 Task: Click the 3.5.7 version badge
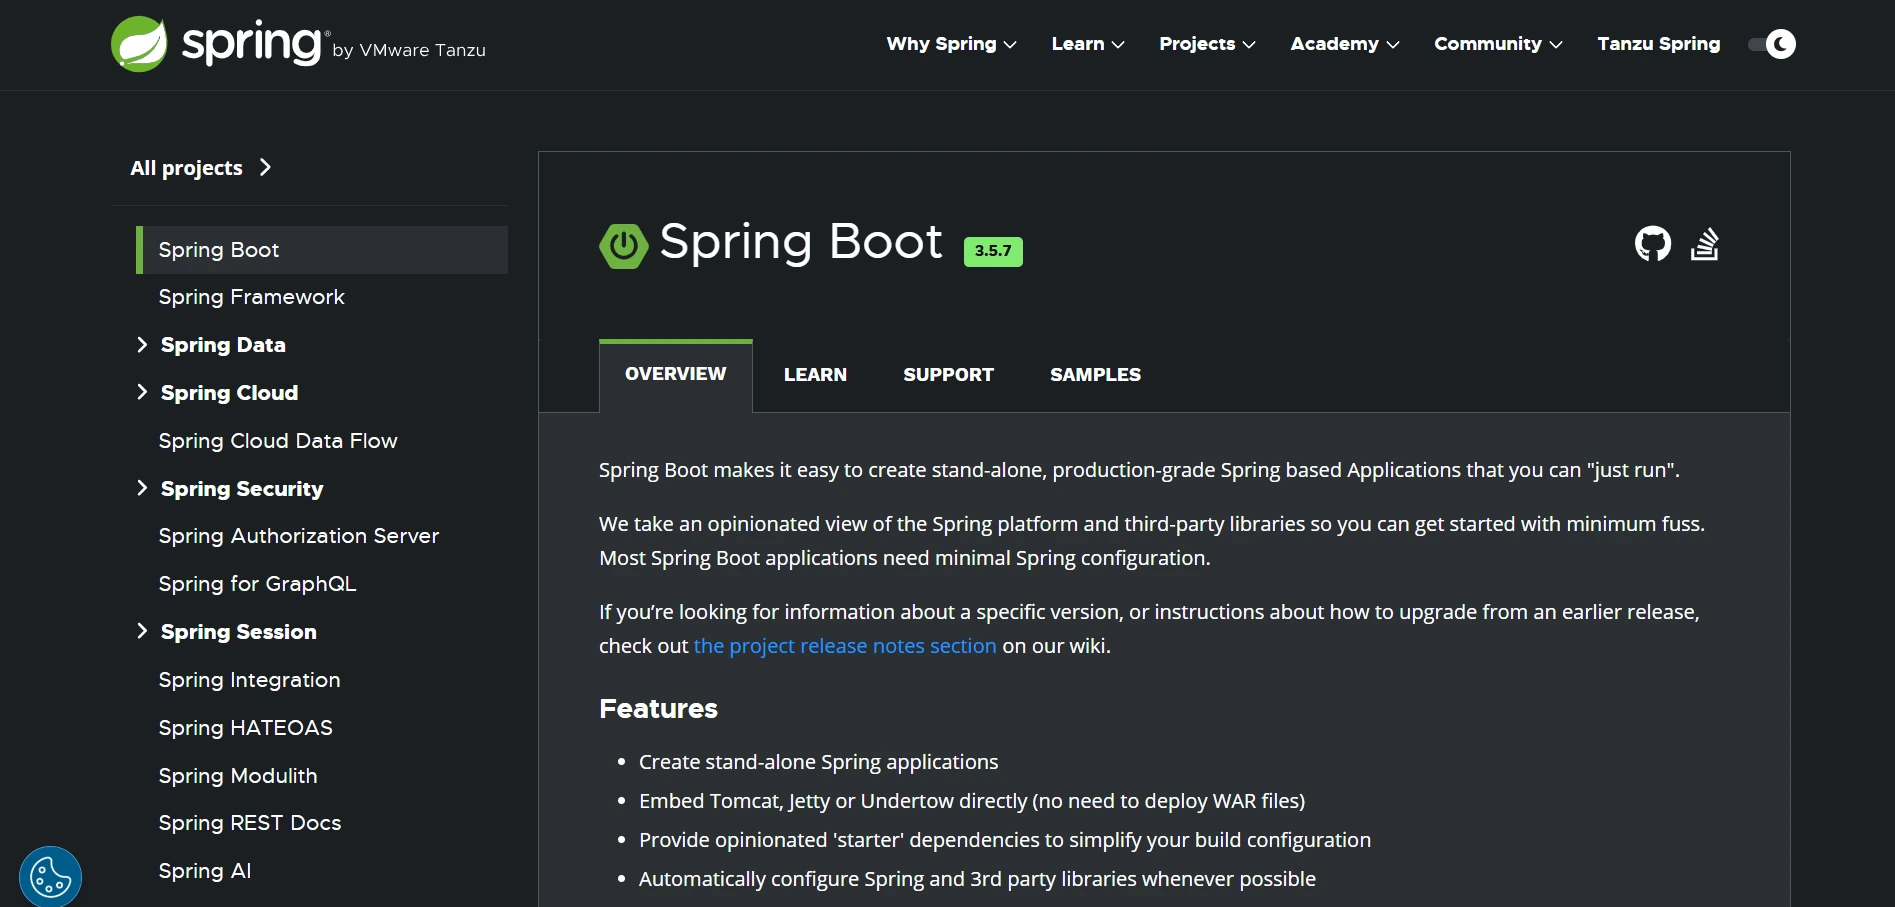tap(992, 251)
